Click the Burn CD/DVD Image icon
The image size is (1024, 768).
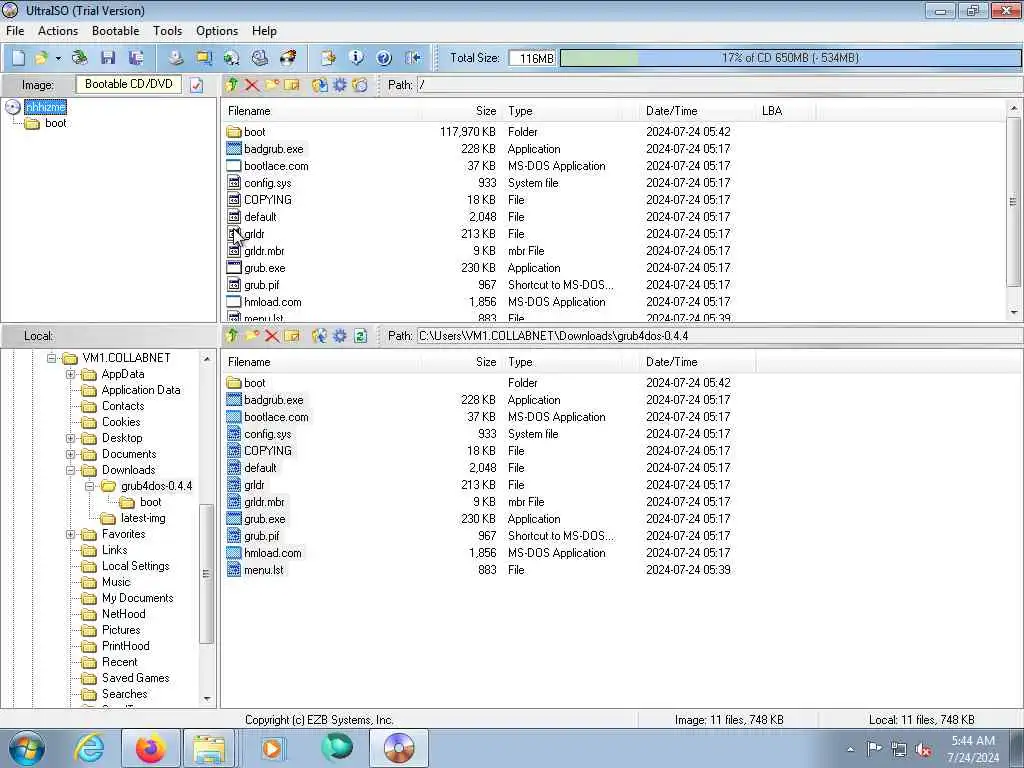tap(288, 58)
